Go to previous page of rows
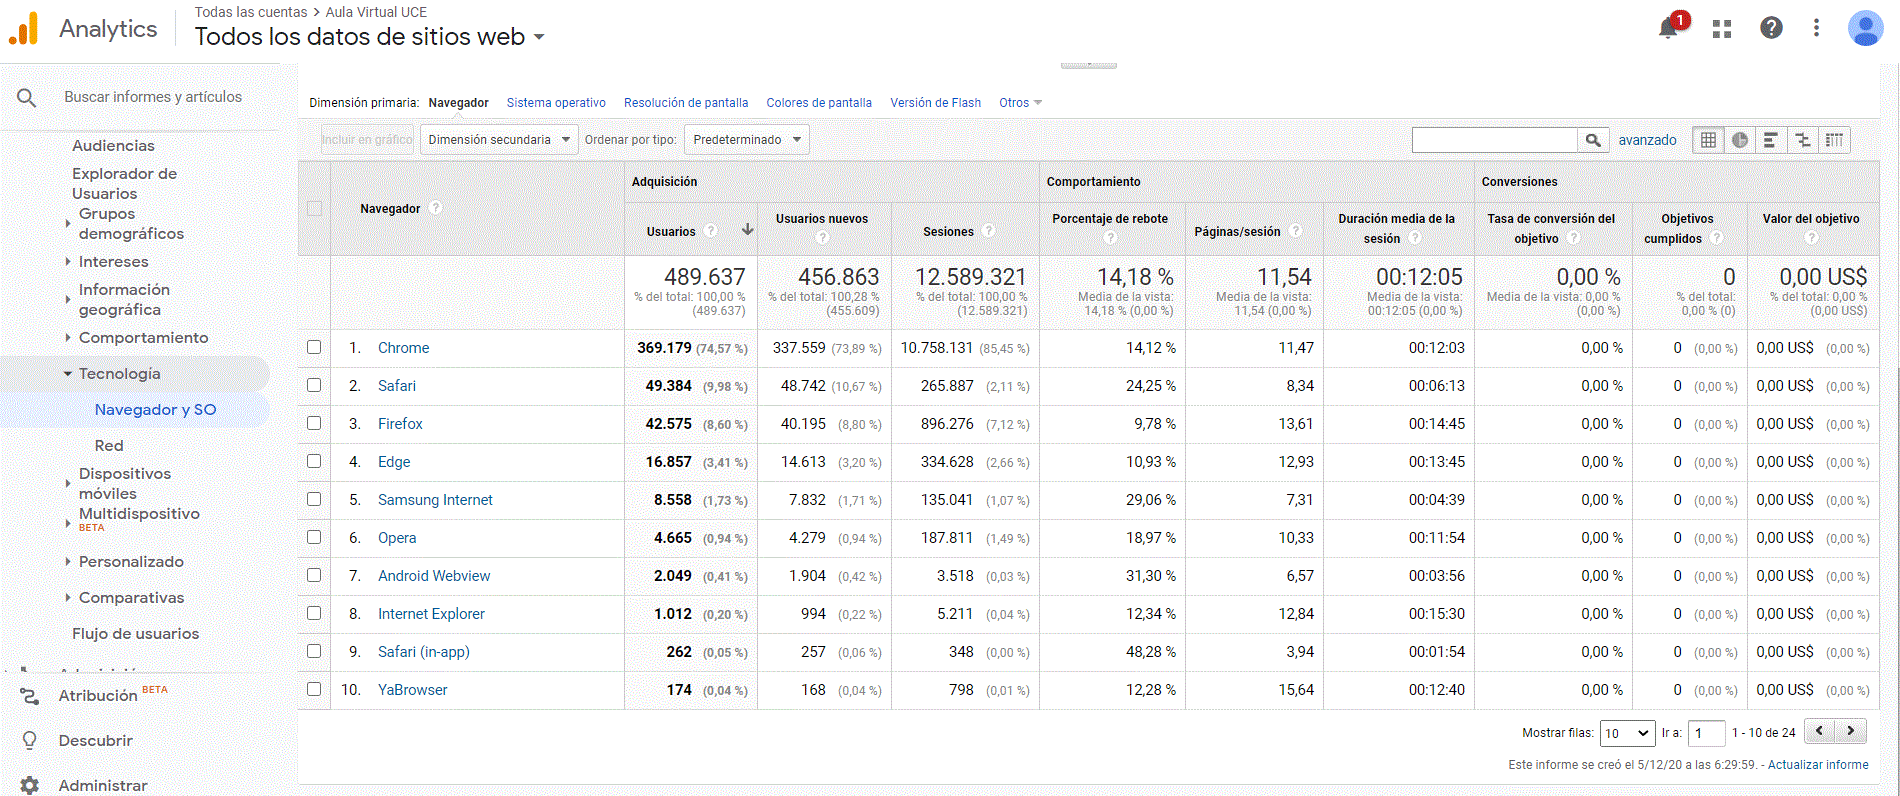1900x796 pixels. (x=1819, y=731)
